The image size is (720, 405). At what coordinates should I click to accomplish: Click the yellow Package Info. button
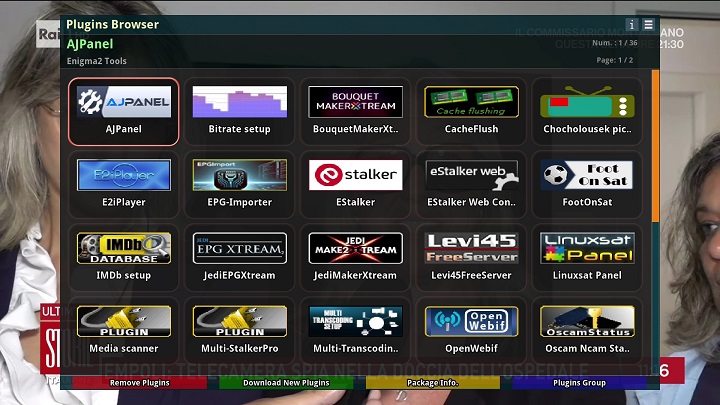click(433, 382)
